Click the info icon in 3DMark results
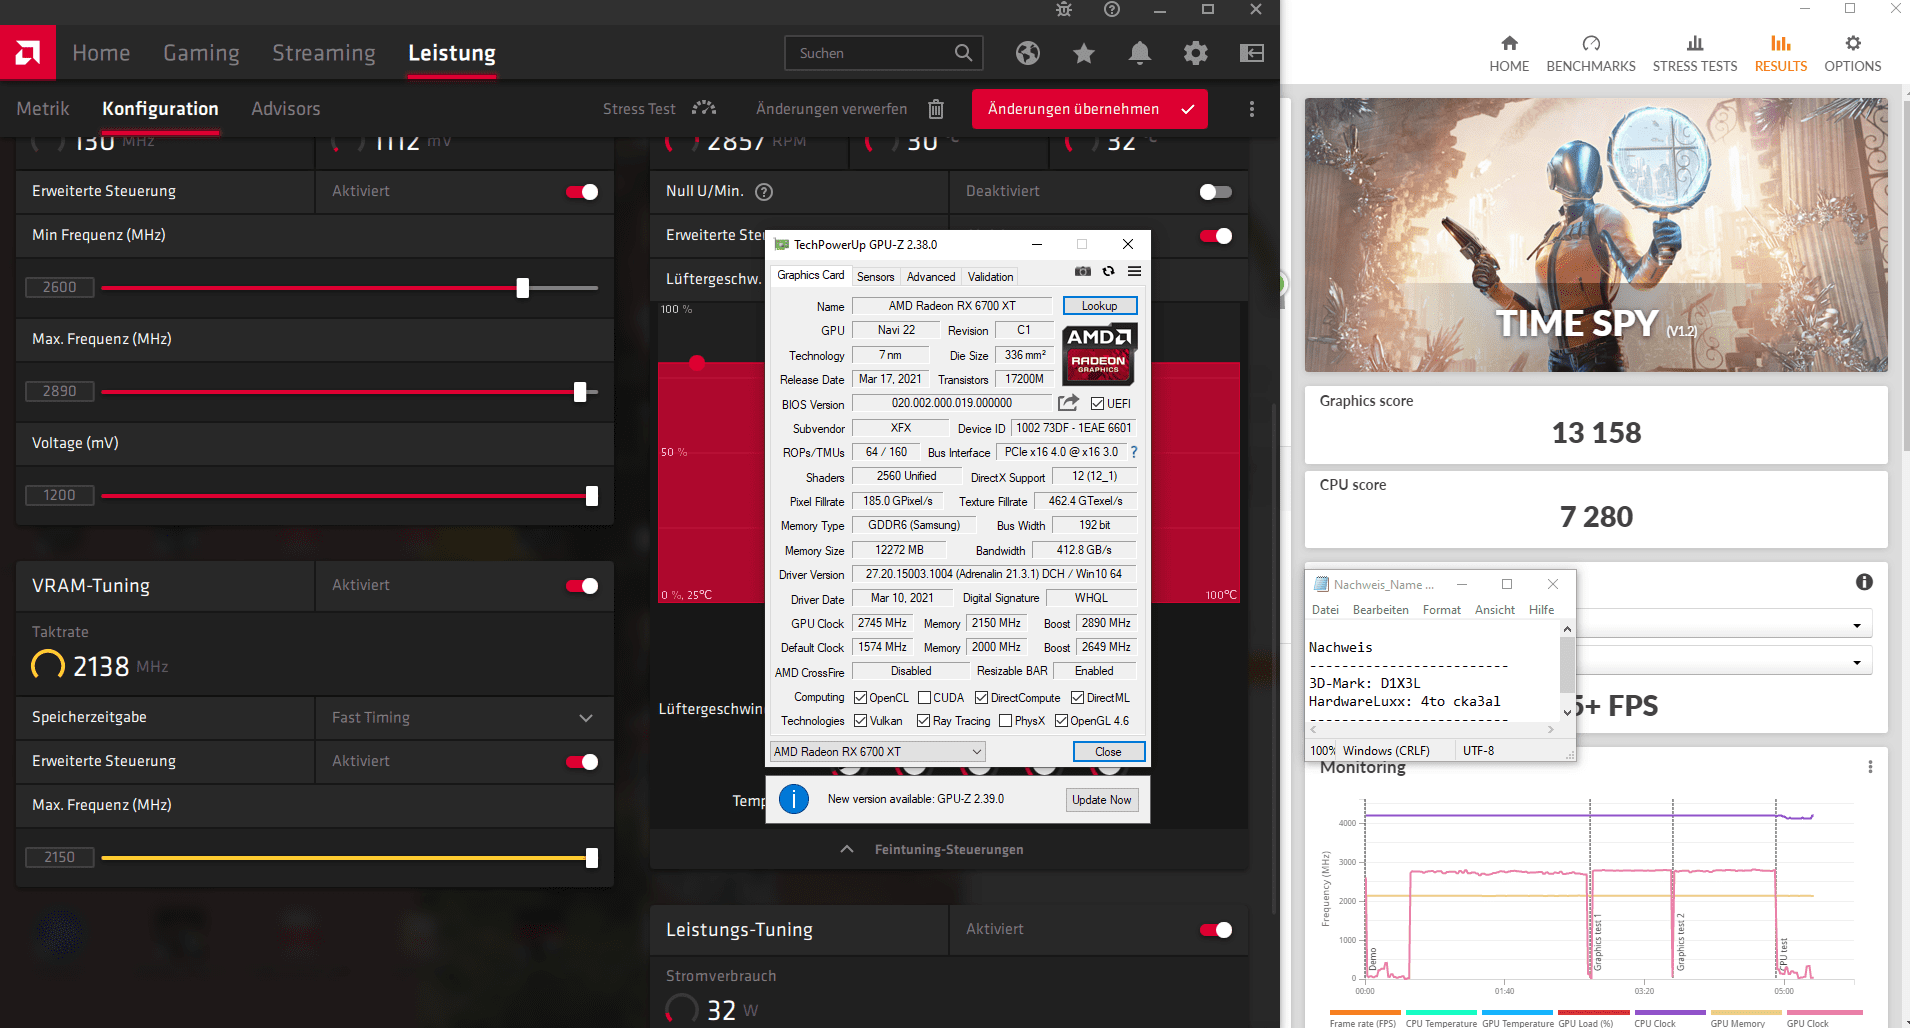Image resolution: width=1910 pixels, height=1028 pixels. 1864,582
